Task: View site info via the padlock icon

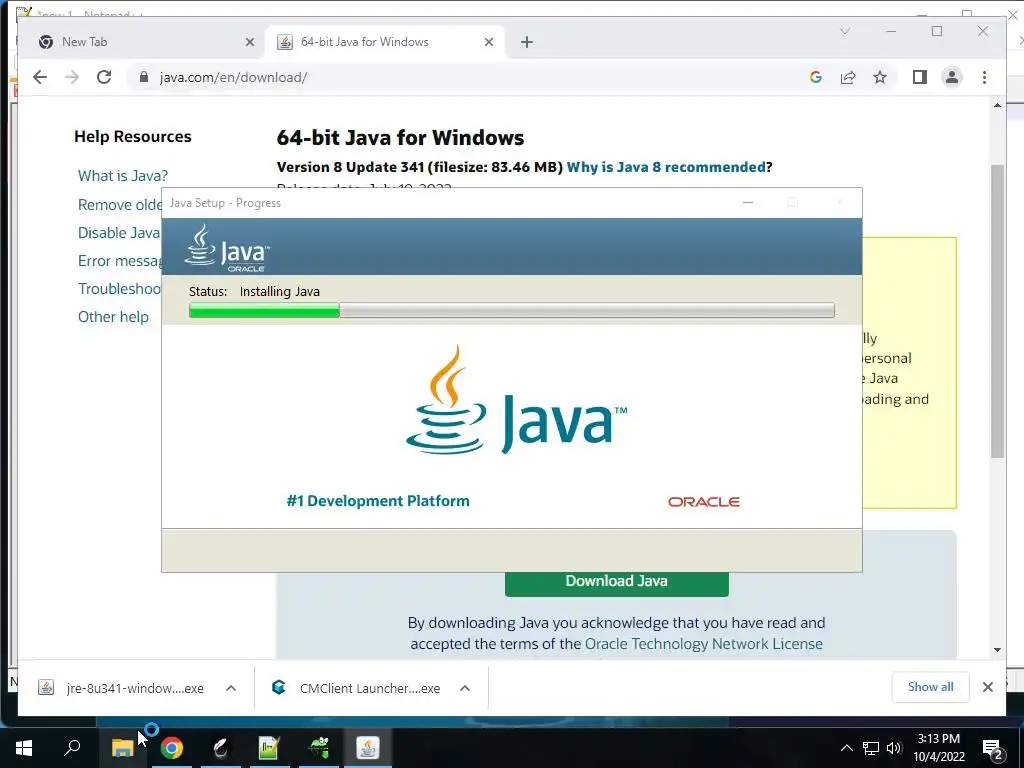Action: 144,77
